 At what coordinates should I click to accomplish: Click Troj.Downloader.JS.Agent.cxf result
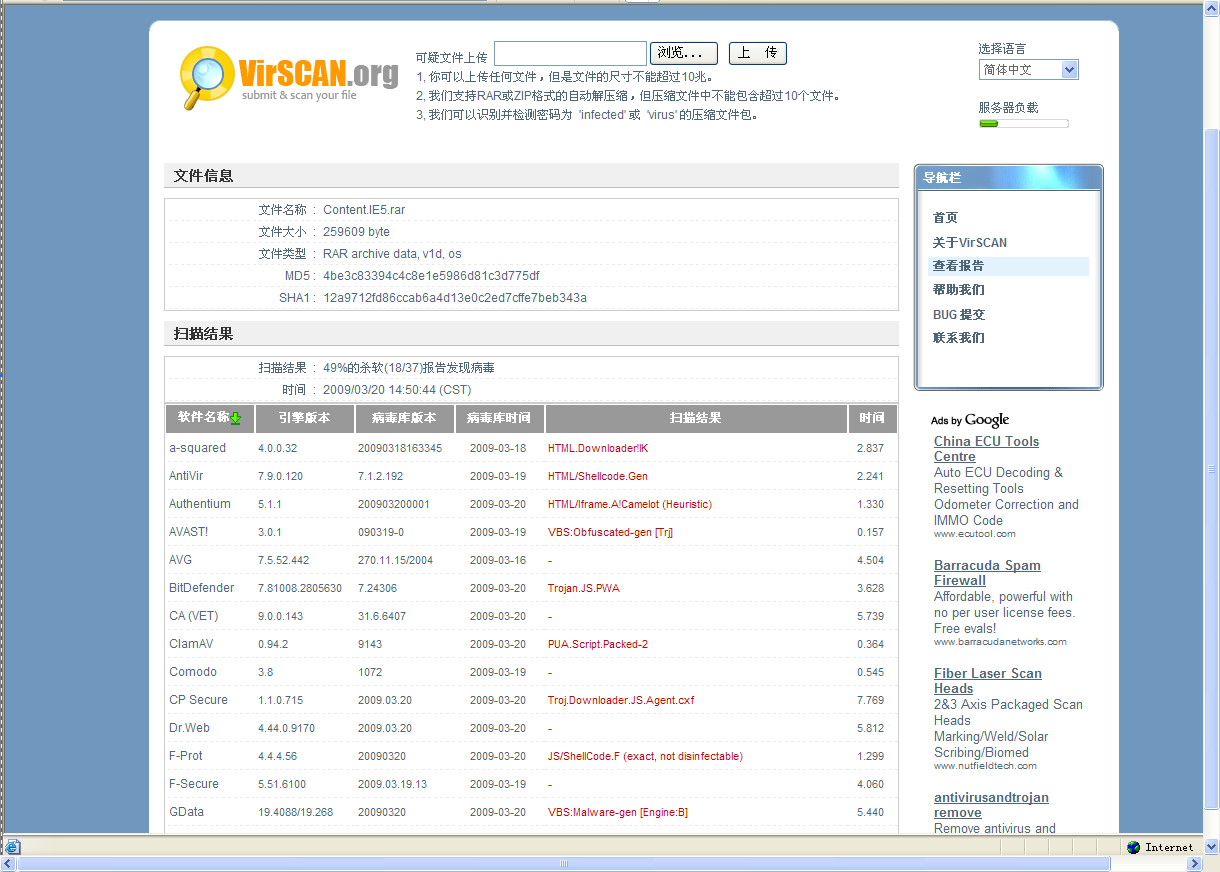pyautogui.click(x=621, y=700)
